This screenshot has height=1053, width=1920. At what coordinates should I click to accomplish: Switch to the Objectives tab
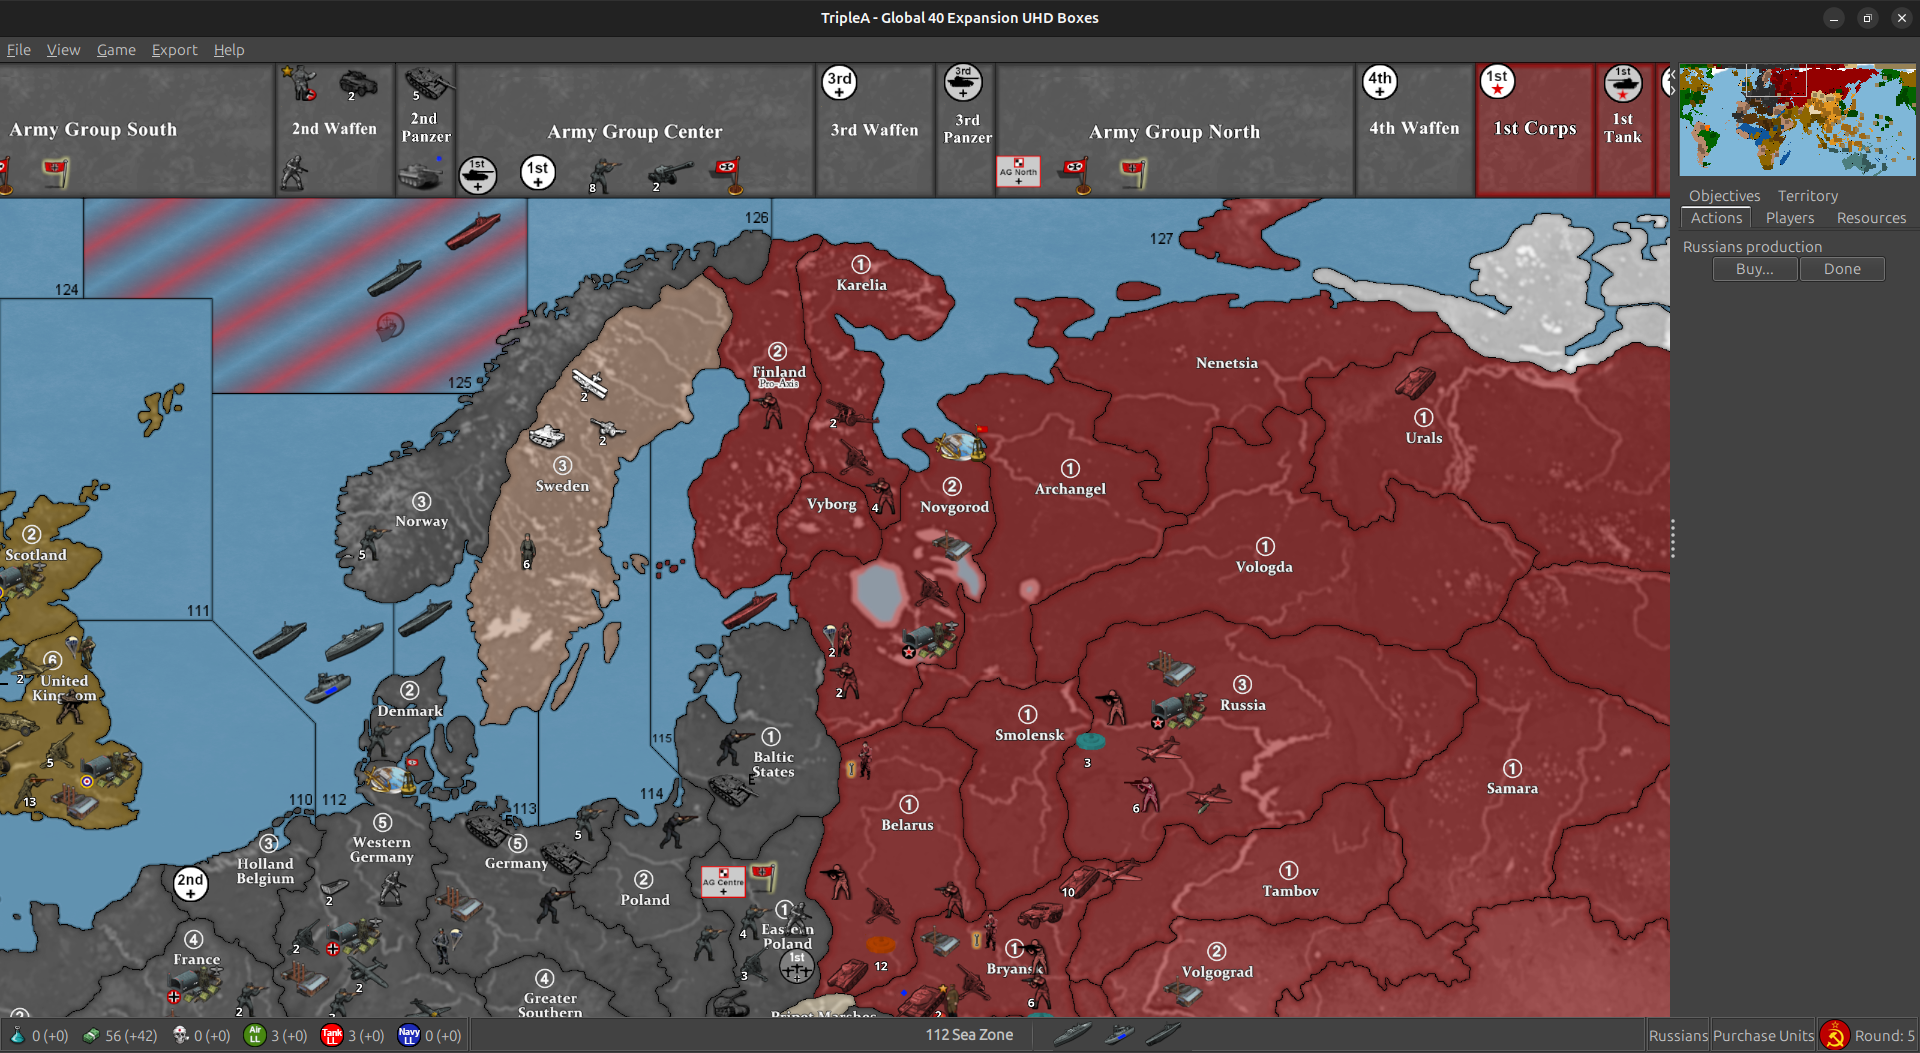click(1724, 196)
